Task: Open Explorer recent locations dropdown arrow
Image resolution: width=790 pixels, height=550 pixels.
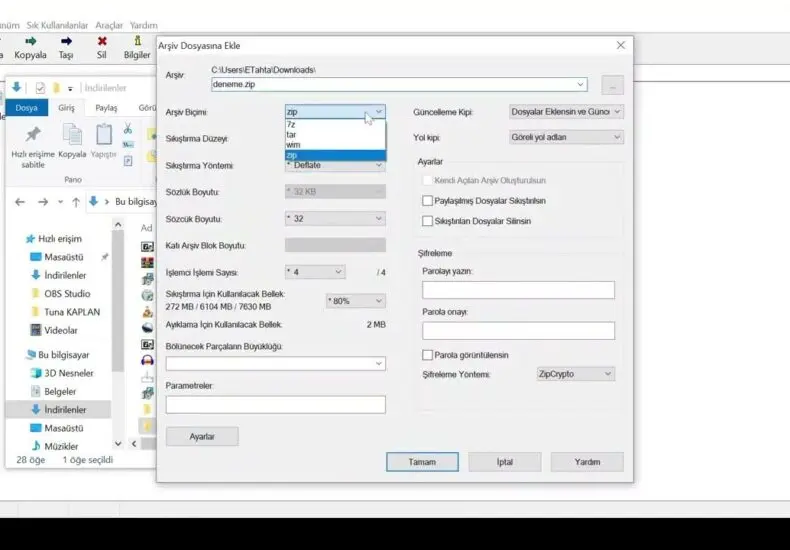Action: pyautogui.click(x=60, y=202)
